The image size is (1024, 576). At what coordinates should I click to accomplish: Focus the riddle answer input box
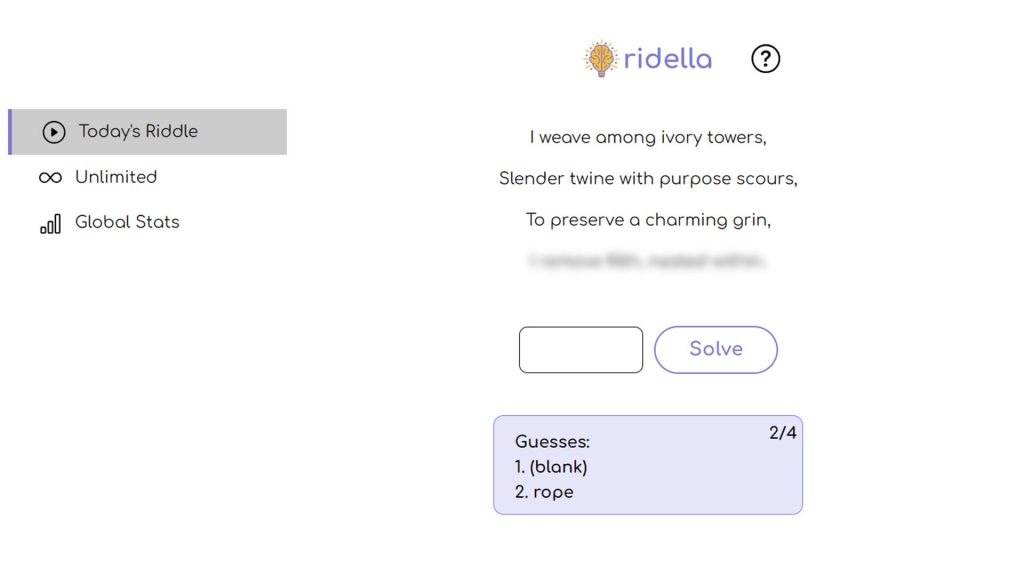581,350
